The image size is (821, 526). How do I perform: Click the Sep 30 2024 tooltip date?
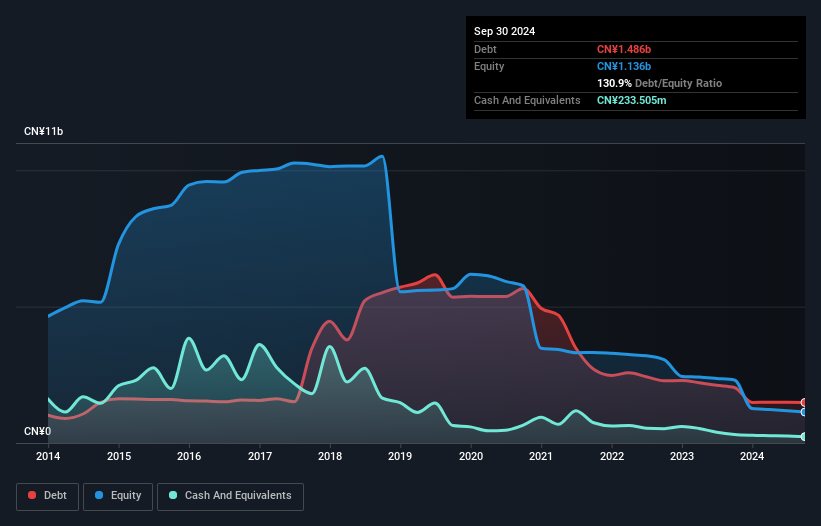(x=504, y=31)
